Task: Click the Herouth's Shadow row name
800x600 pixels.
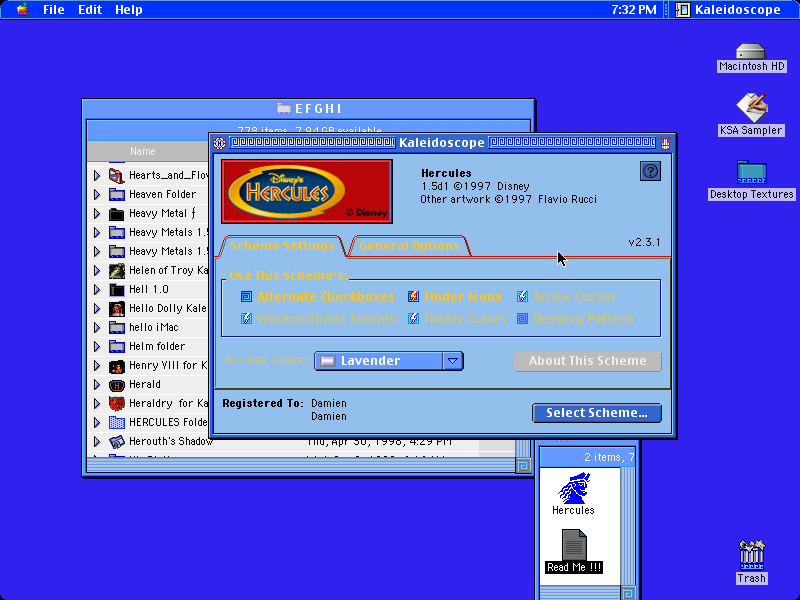Action: coord(170,441)
